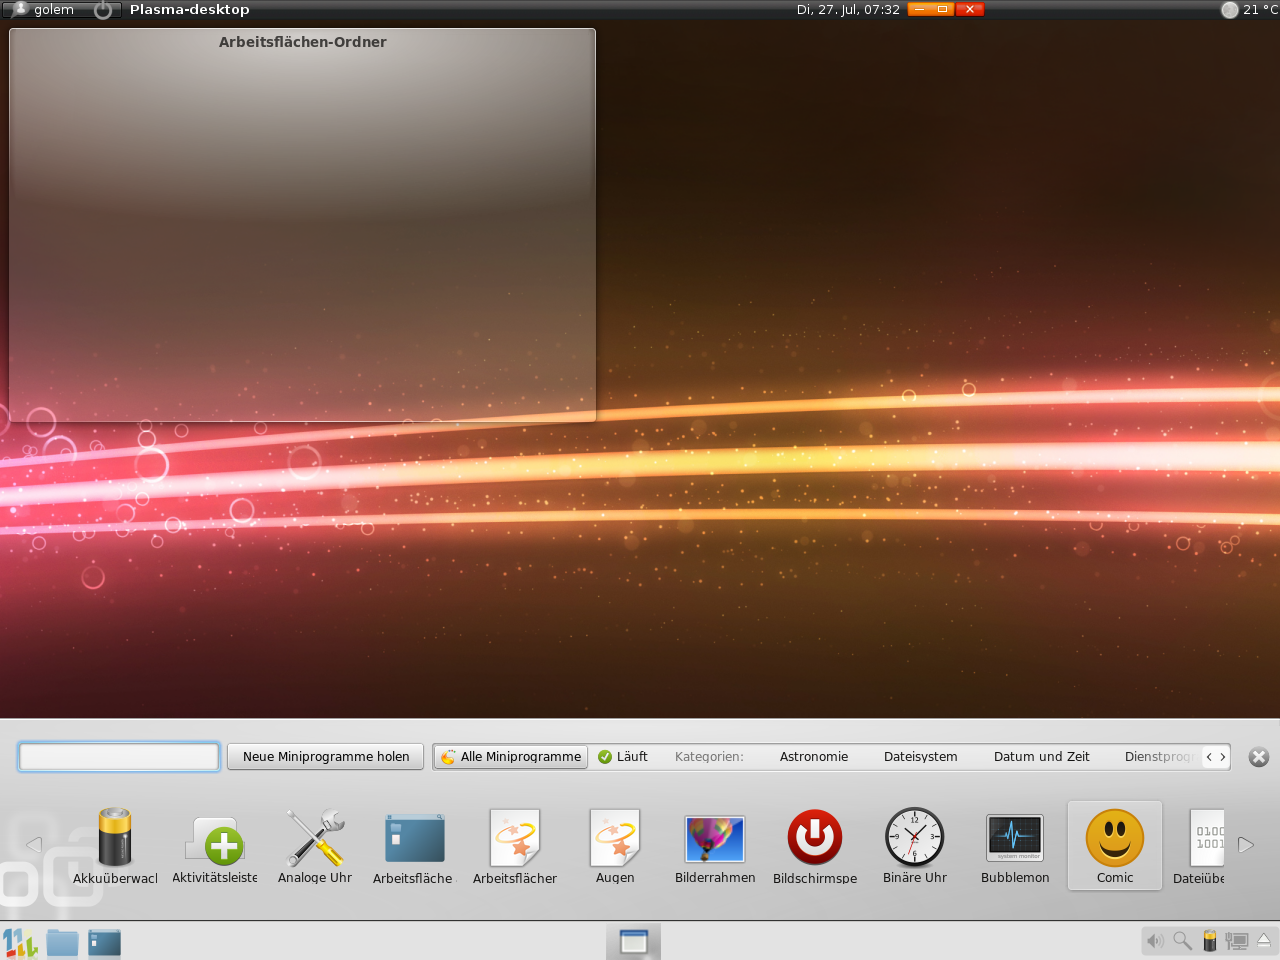Screen dimensions: 1280x960
Task: Click the widget search input field
Action: point(118,757)
